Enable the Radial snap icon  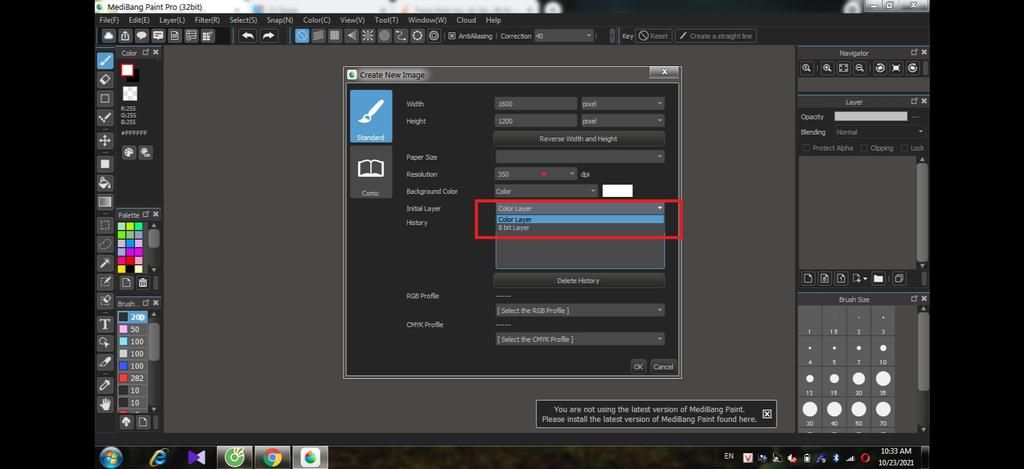point(368,36)
